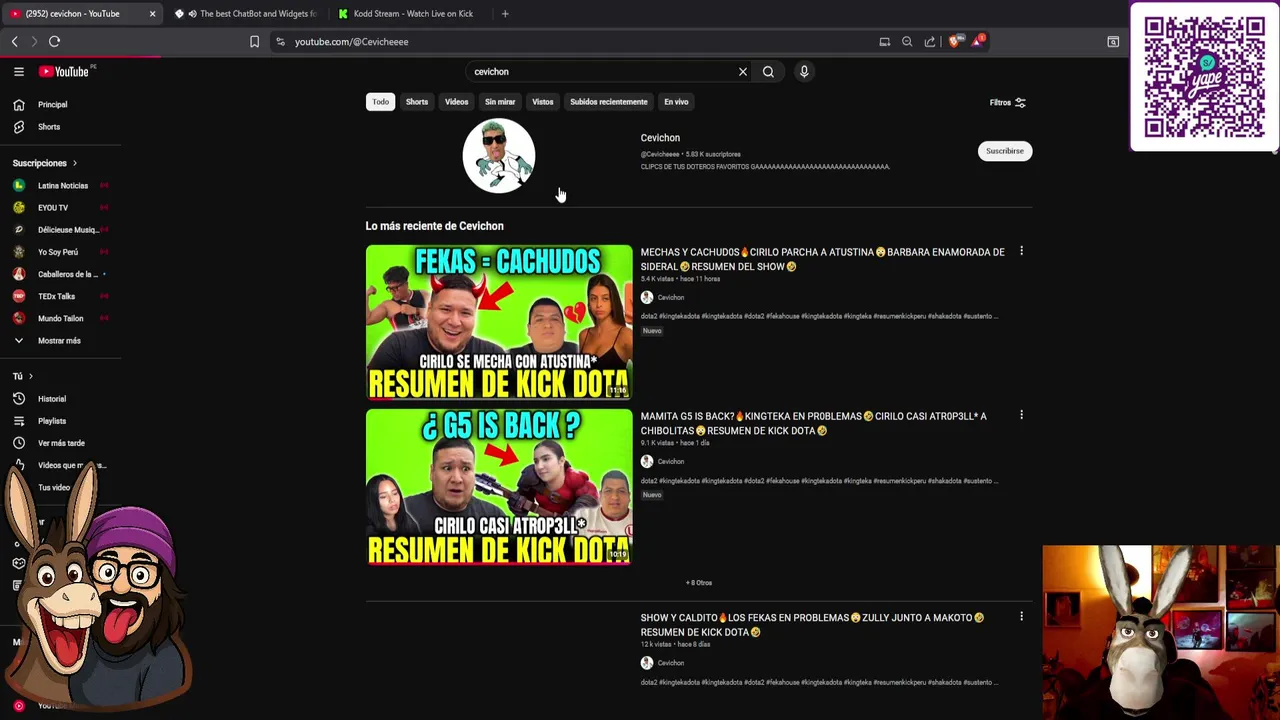This screenshot has height=720, width=1280.
Task: Go back in browser history
Action: [x=14, y=42]
